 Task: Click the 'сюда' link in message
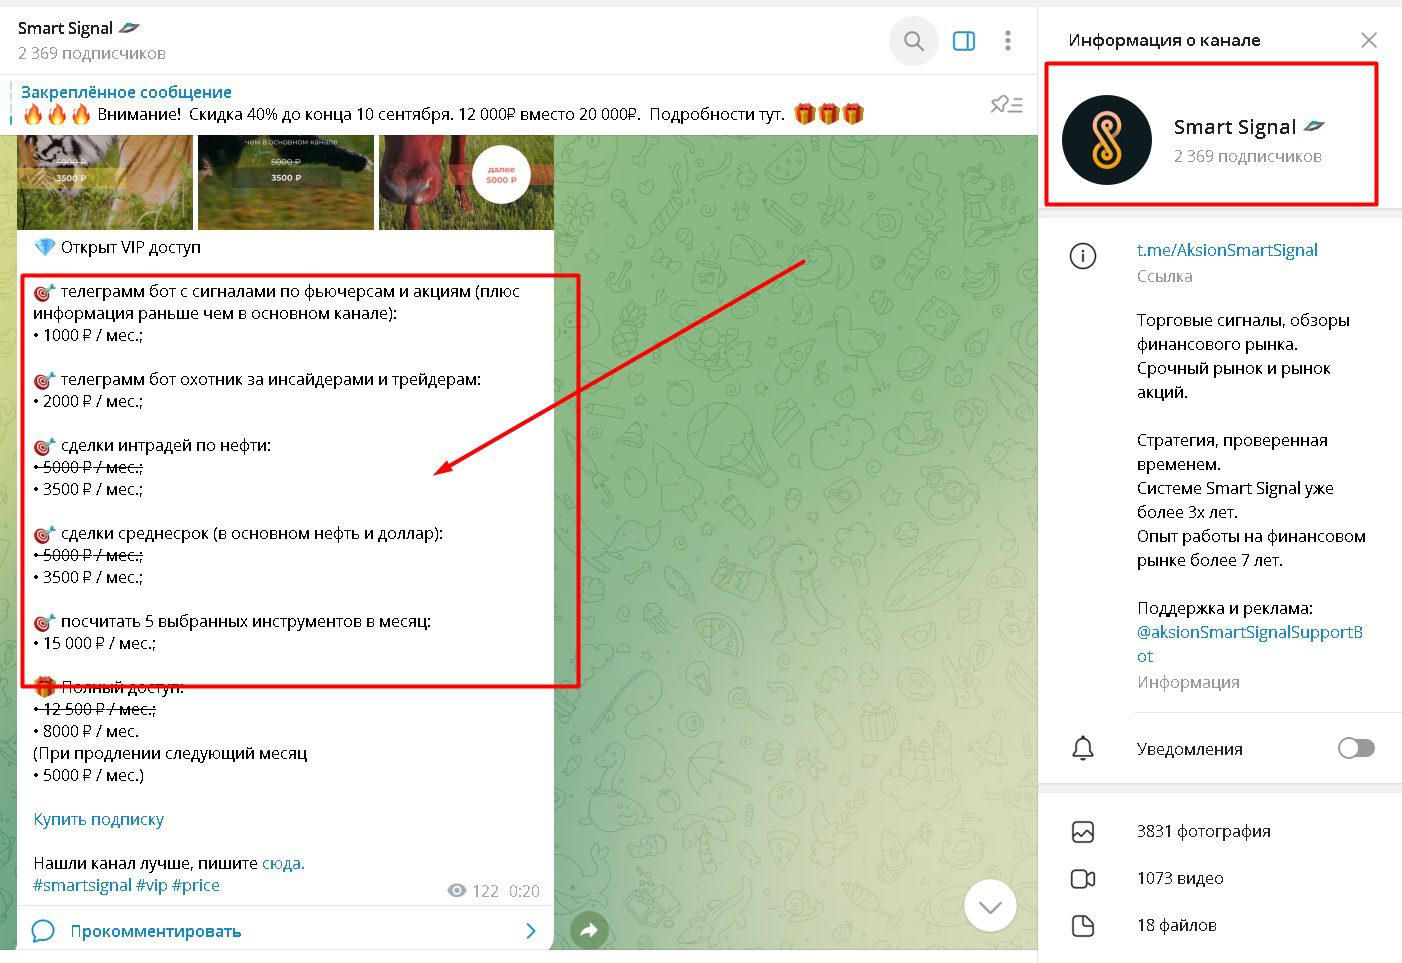283,863
